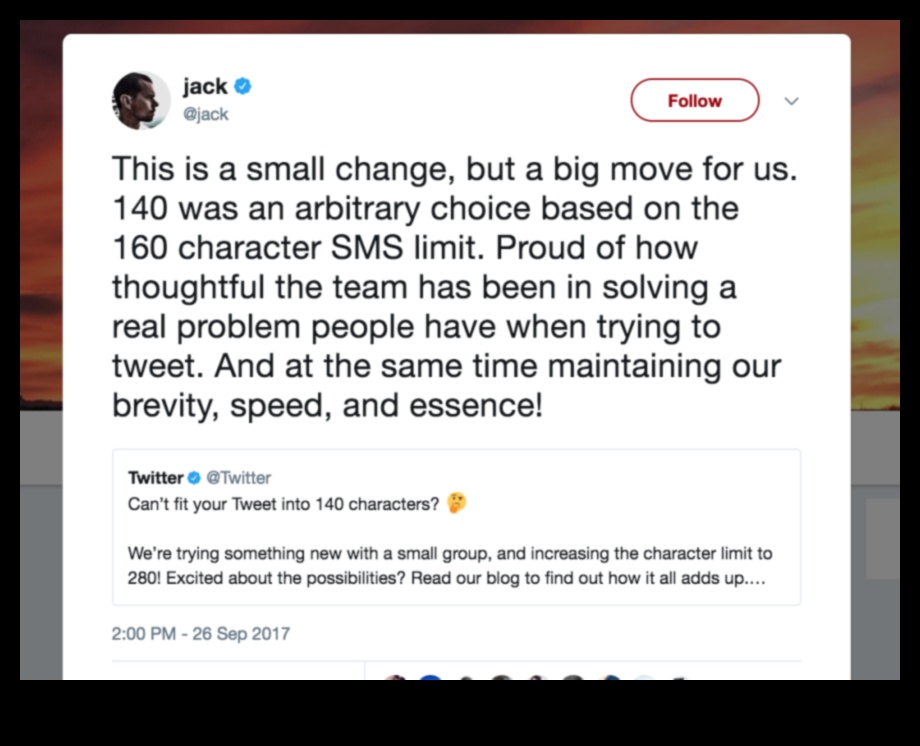Screen dimensions: 920x746
Task: Open profile via the jack display name
Action: coord(205,87)
